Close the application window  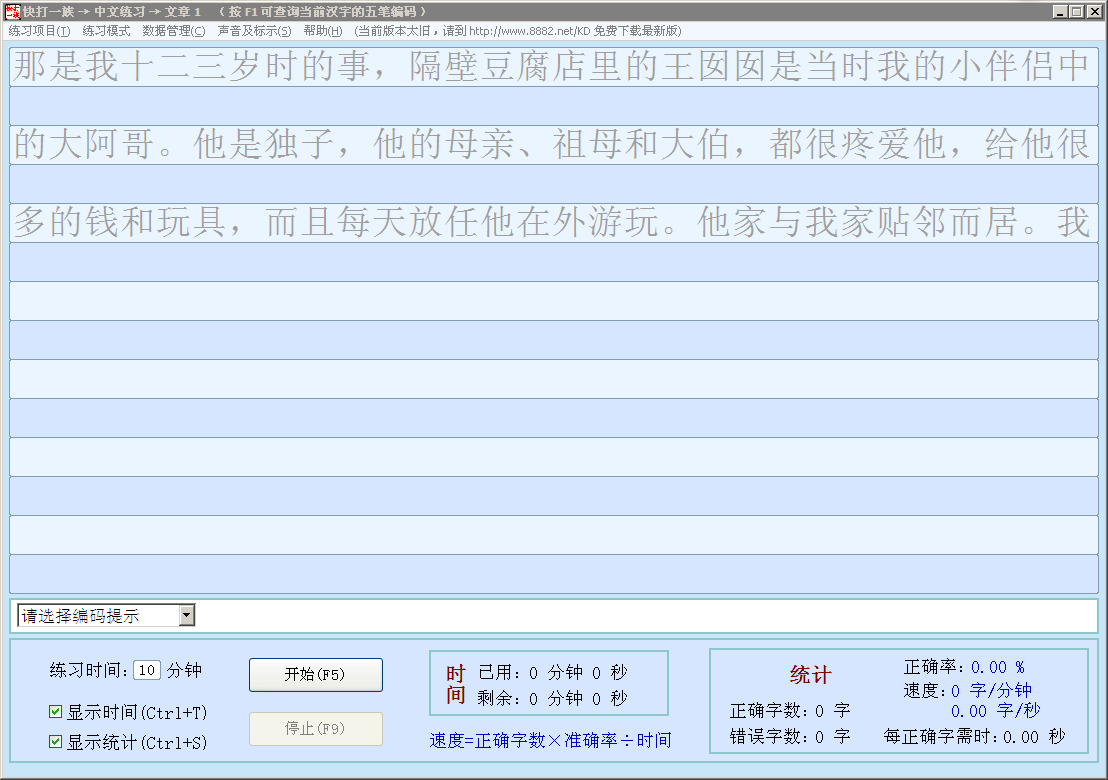tap(1093, 11)
